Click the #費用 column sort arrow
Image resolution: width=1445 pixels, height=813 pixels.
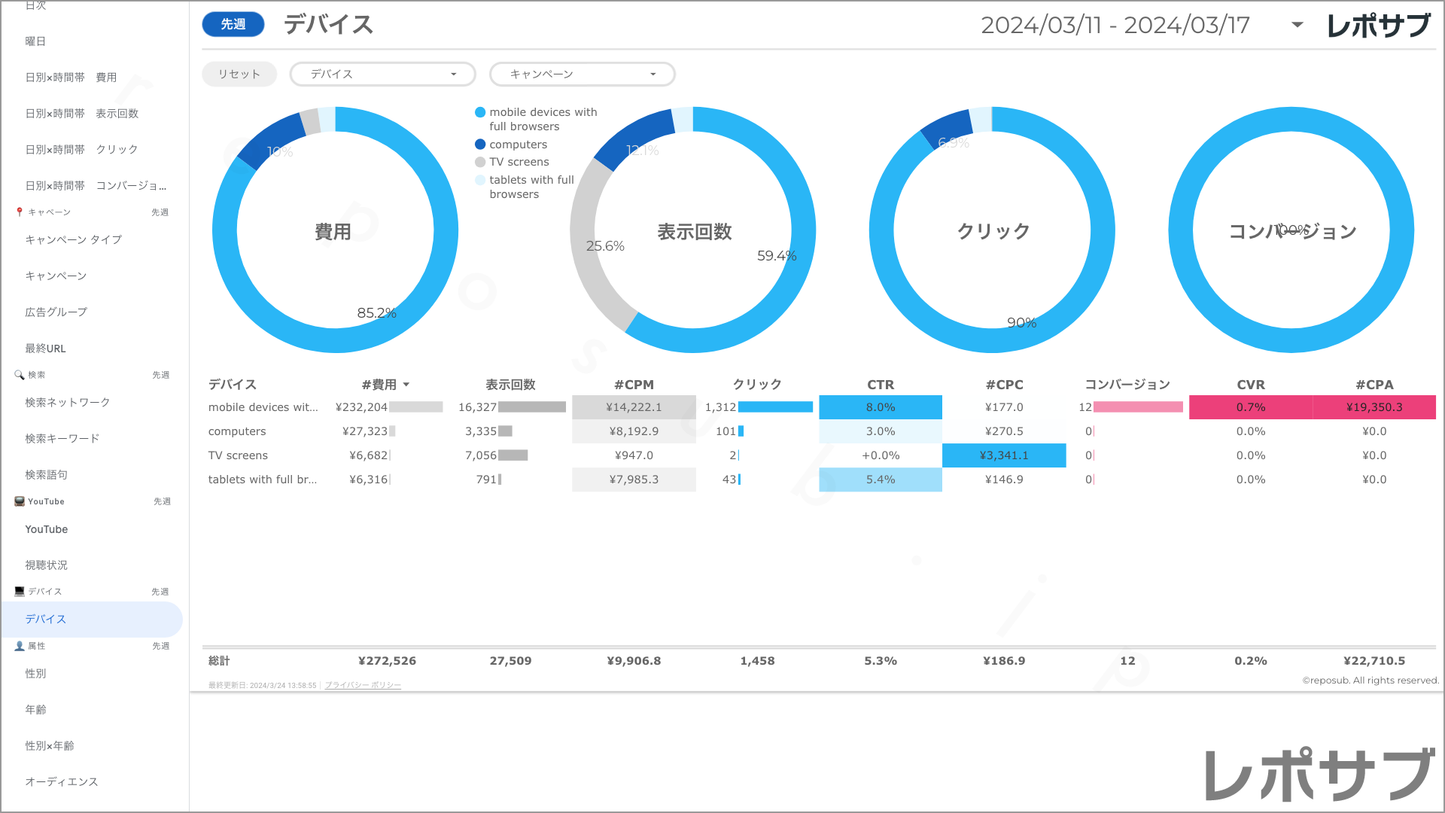(406, 385)
